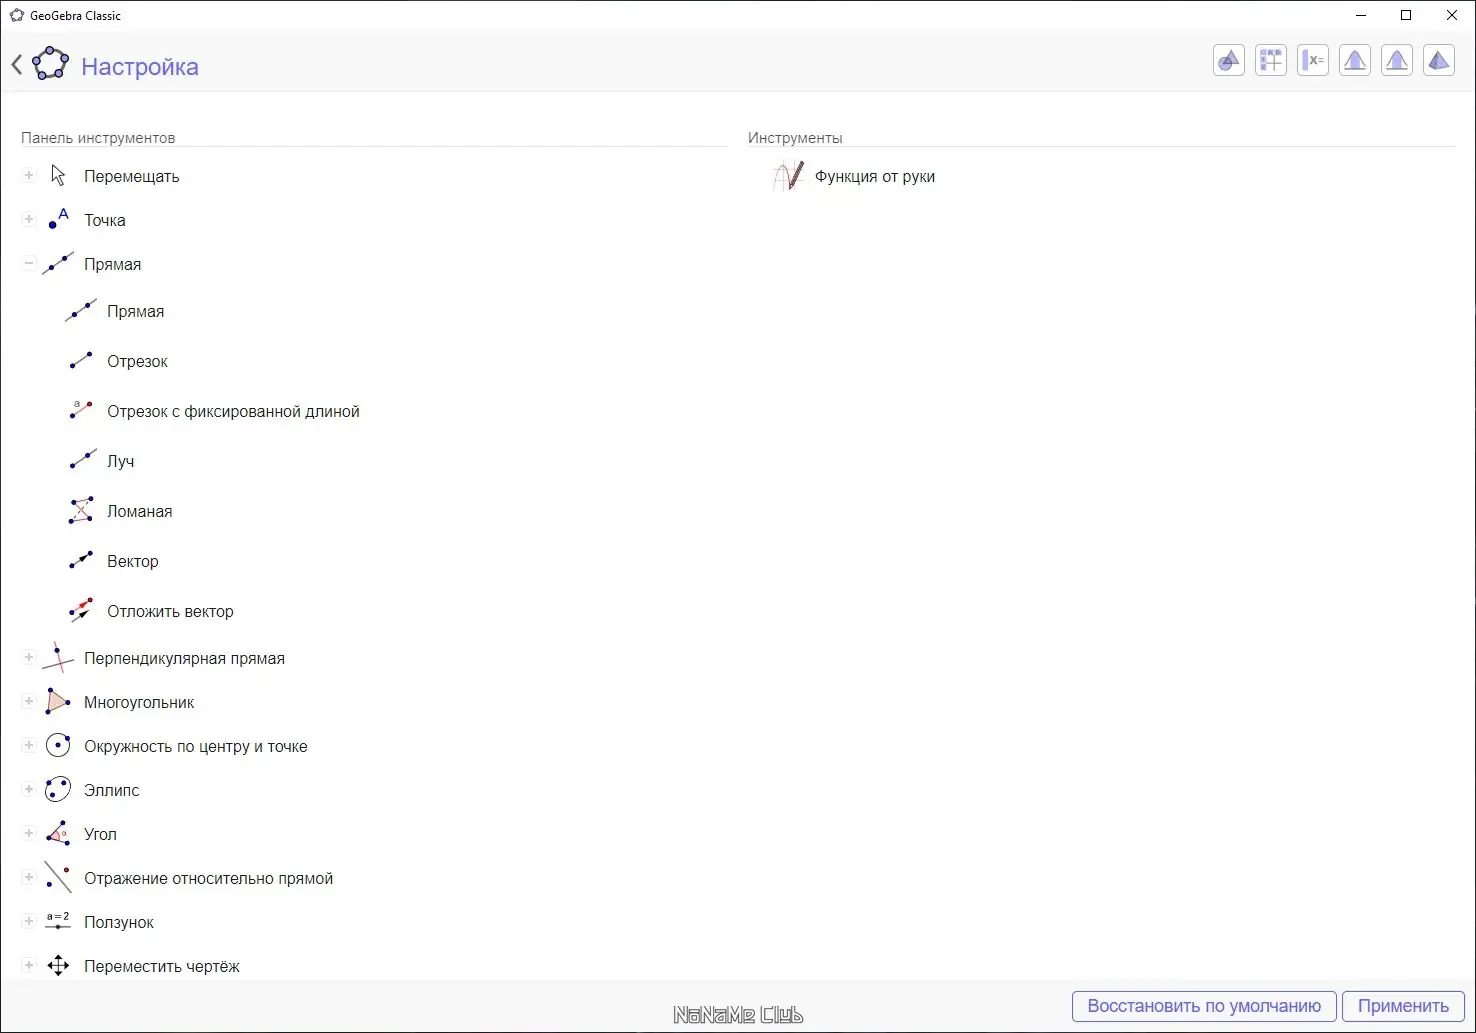Click the Эллипс tool icon
The width and height of the screenshot is (1476, 1033).
tap(58, 790)
